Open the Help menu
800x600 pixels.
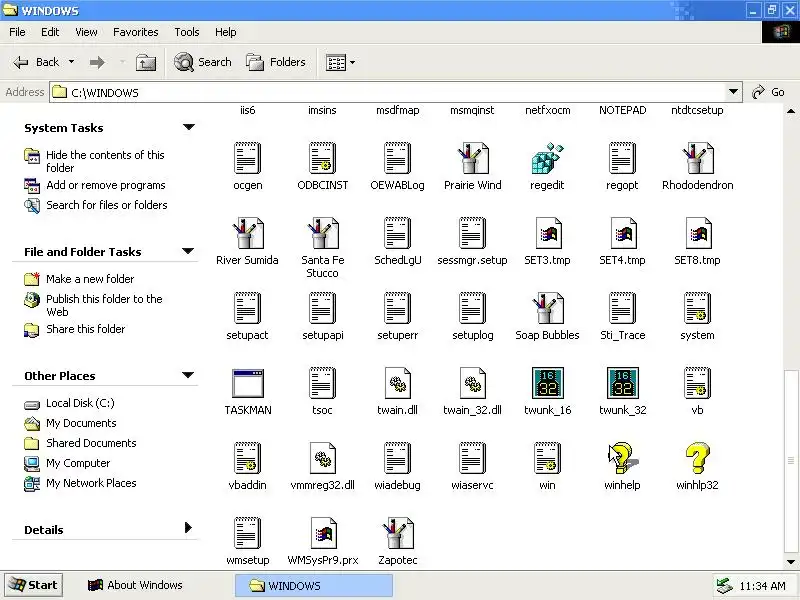click(226, 32)
